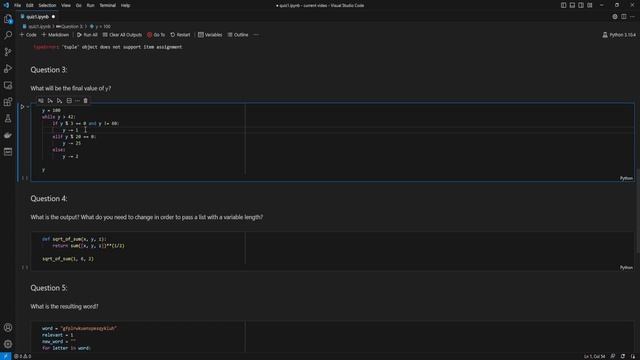Split cell icon in cell toolbar
This screenshot has width=640, height=360.
tap(69, 100)
